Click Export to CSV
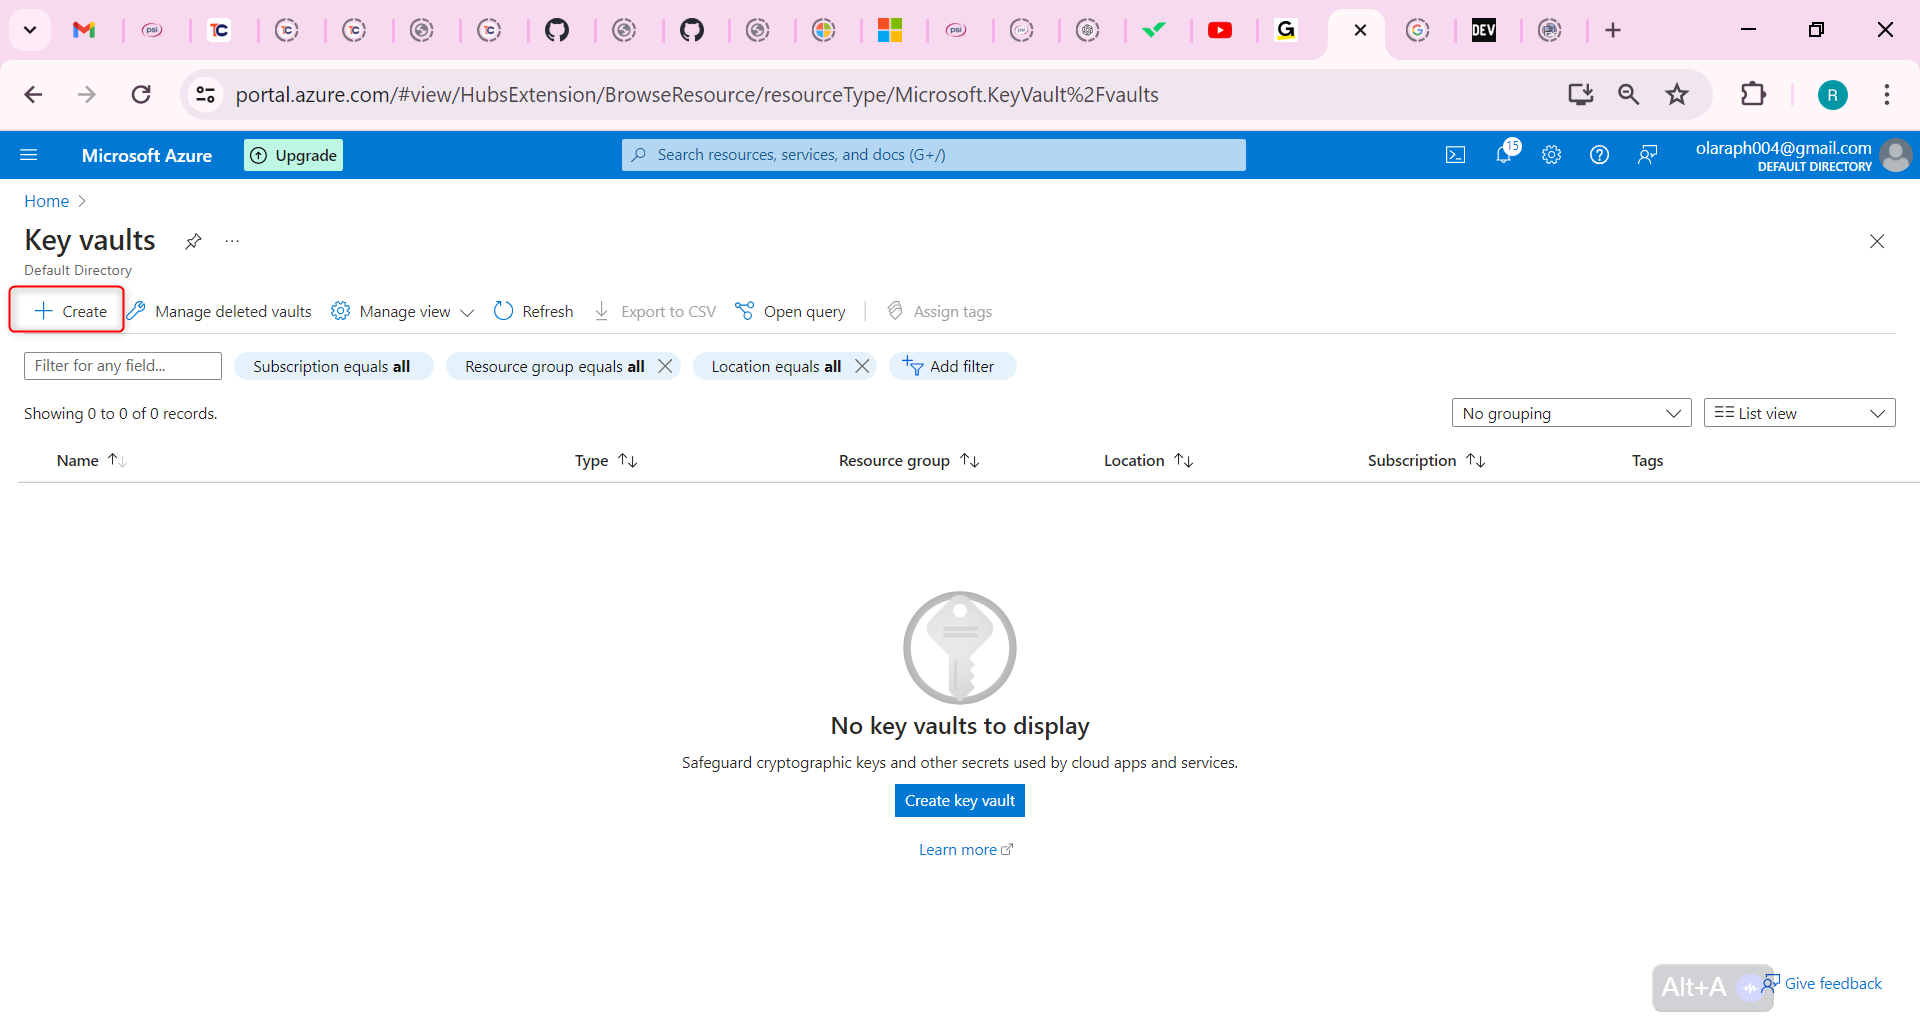 tap(655, 311)
